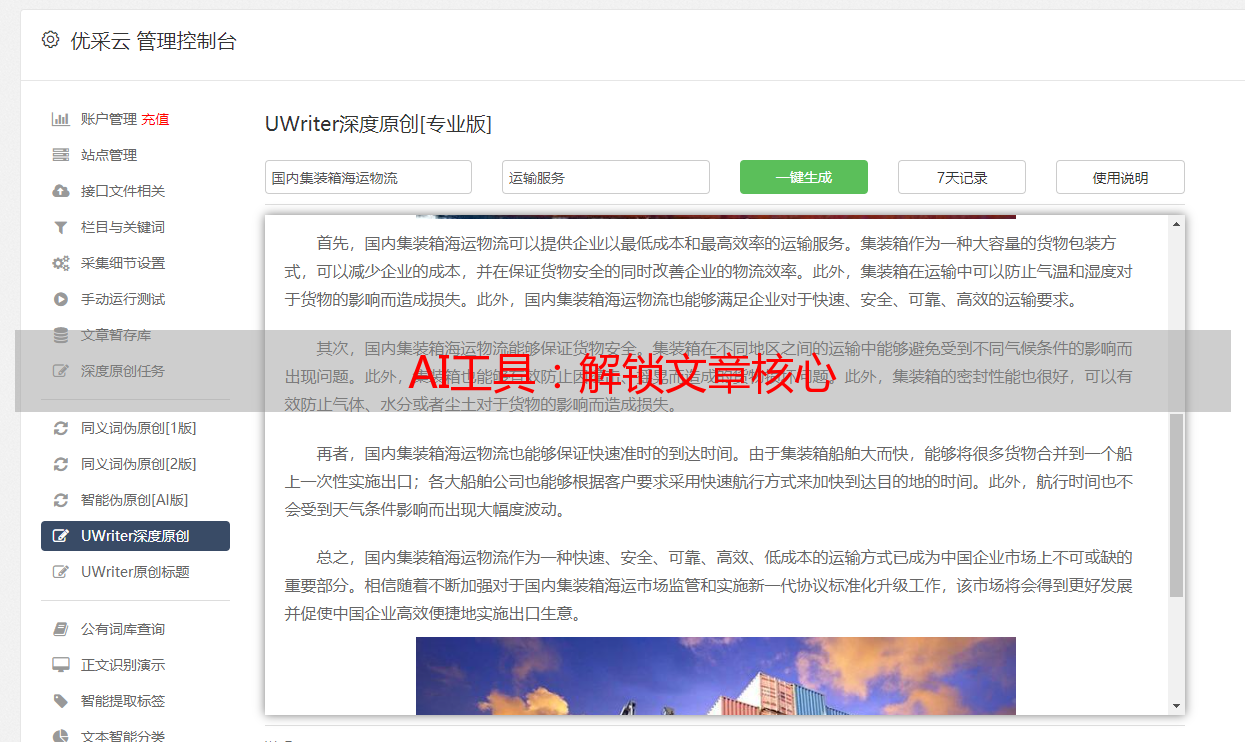Viewport: 1245px width, 742px height.
Task: Open the UWriter原创标题 page
Action: coord(135,572)
